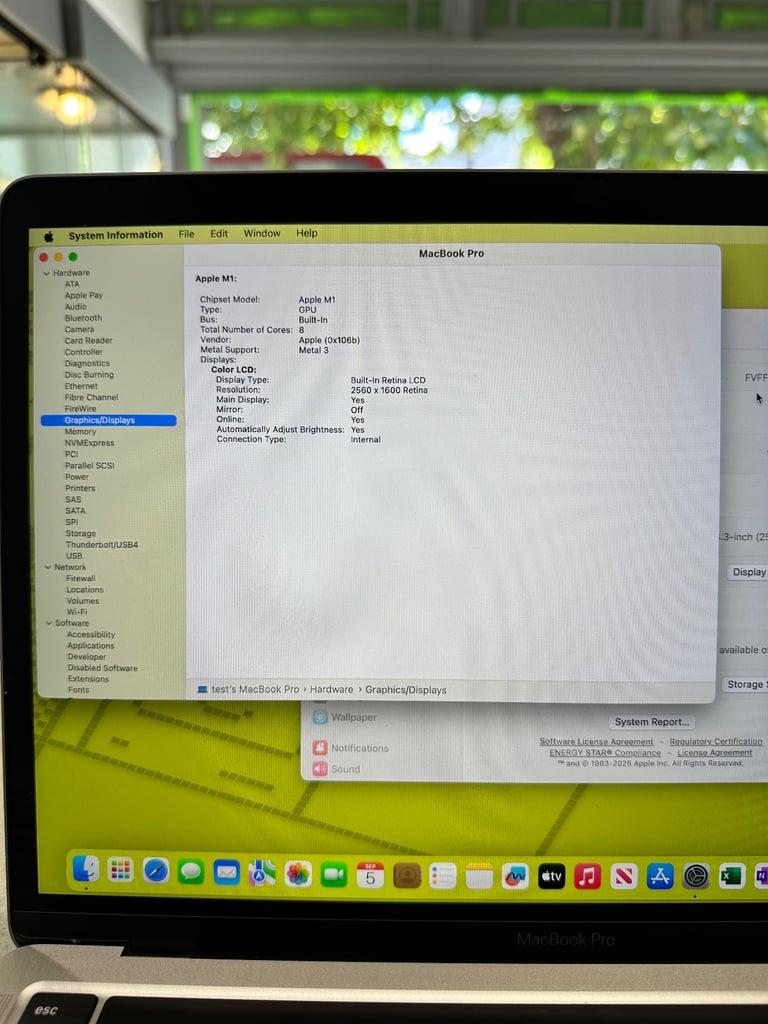This screenshot has width=768, height=1024.
Task: Select USB in the sidebar
Action: click(x=74, y=556)
